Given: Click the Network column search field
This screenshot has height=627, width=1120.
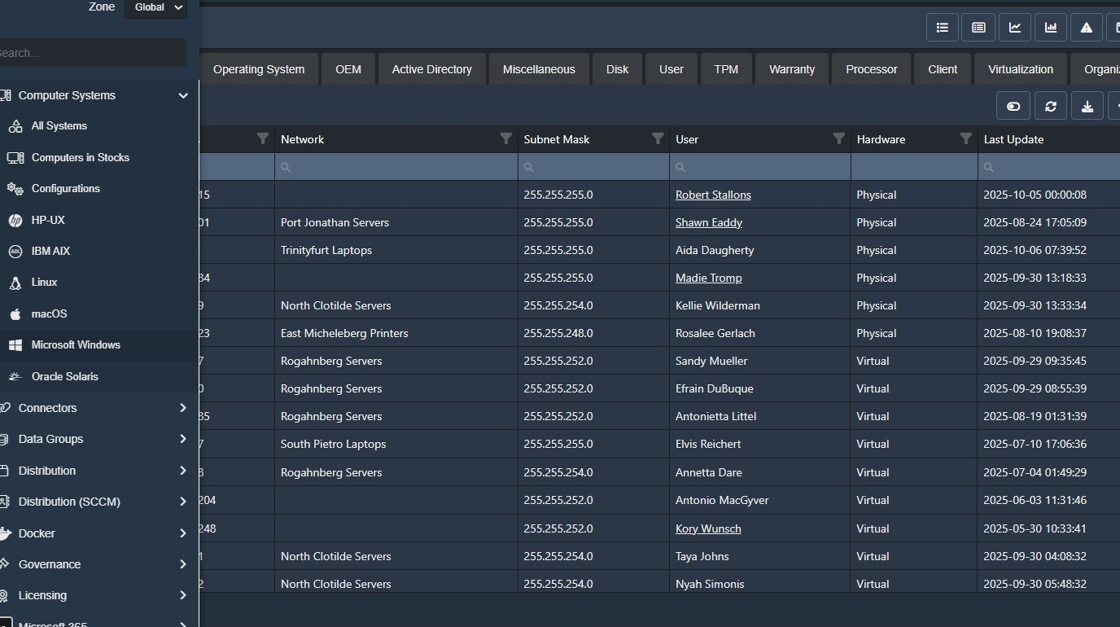Looking at the screenshot, I should (x=398, y=167).
